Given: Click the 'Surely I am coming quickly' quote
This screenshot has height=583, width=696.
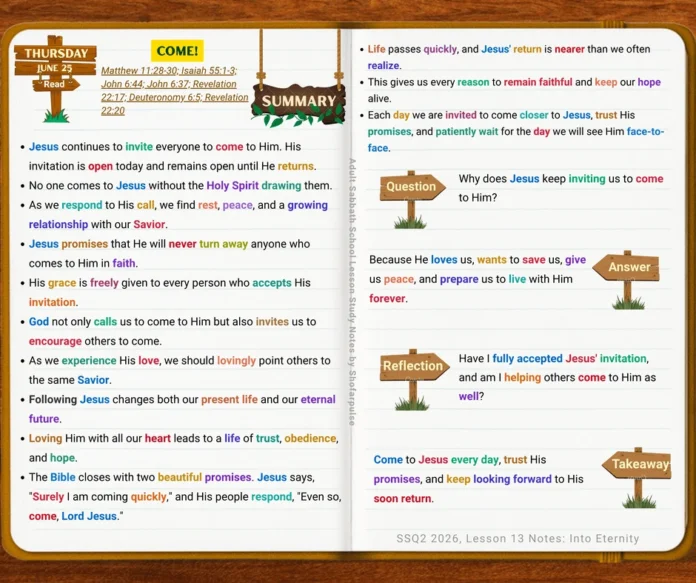Looking at the screenshot, I should [x=100, y=497].
